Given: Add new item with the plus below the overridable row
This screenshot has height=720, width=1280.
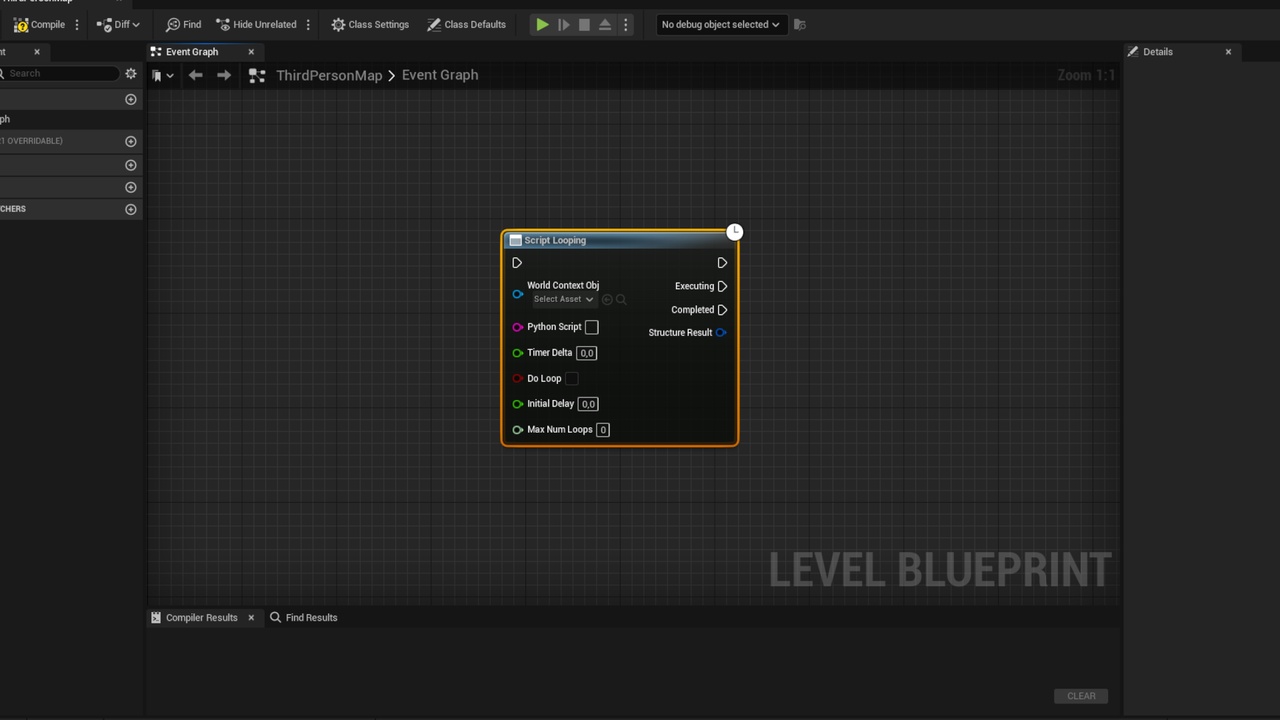Looking at the screenshot, I should (130, 165).
